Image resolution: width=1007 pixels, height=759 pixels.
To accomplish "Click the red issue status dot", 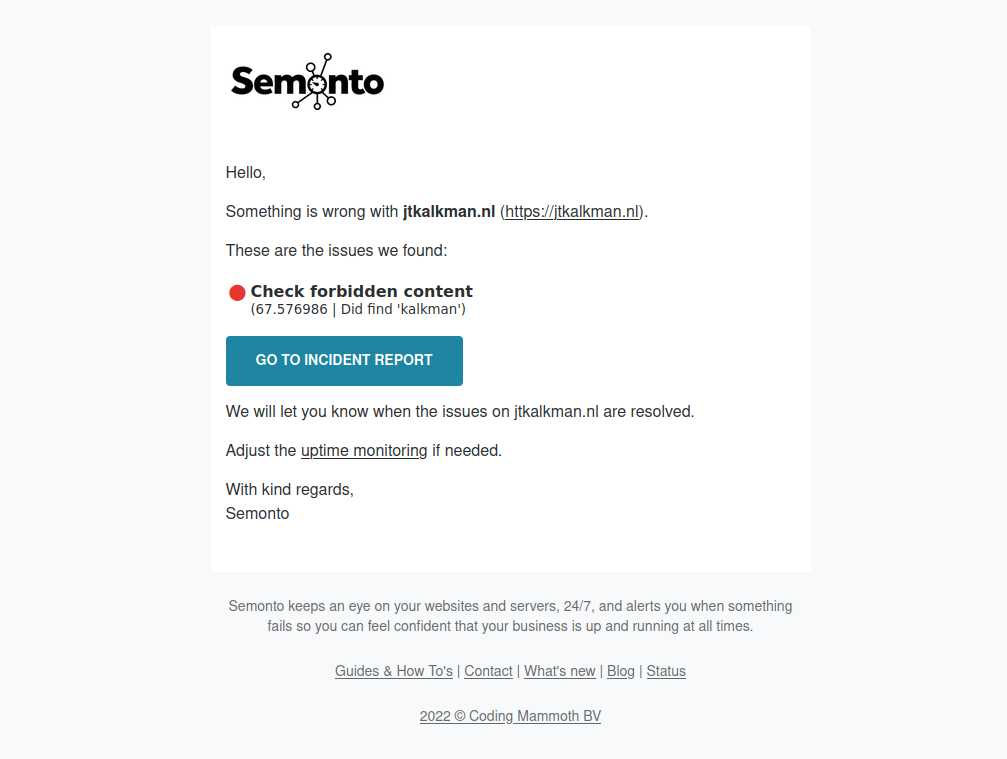I will [237, 292].
